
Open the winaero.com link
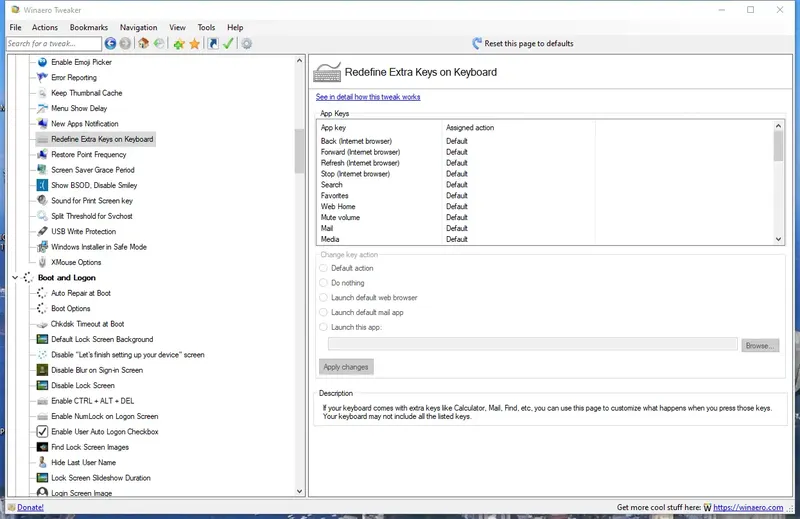pos(748,507)
